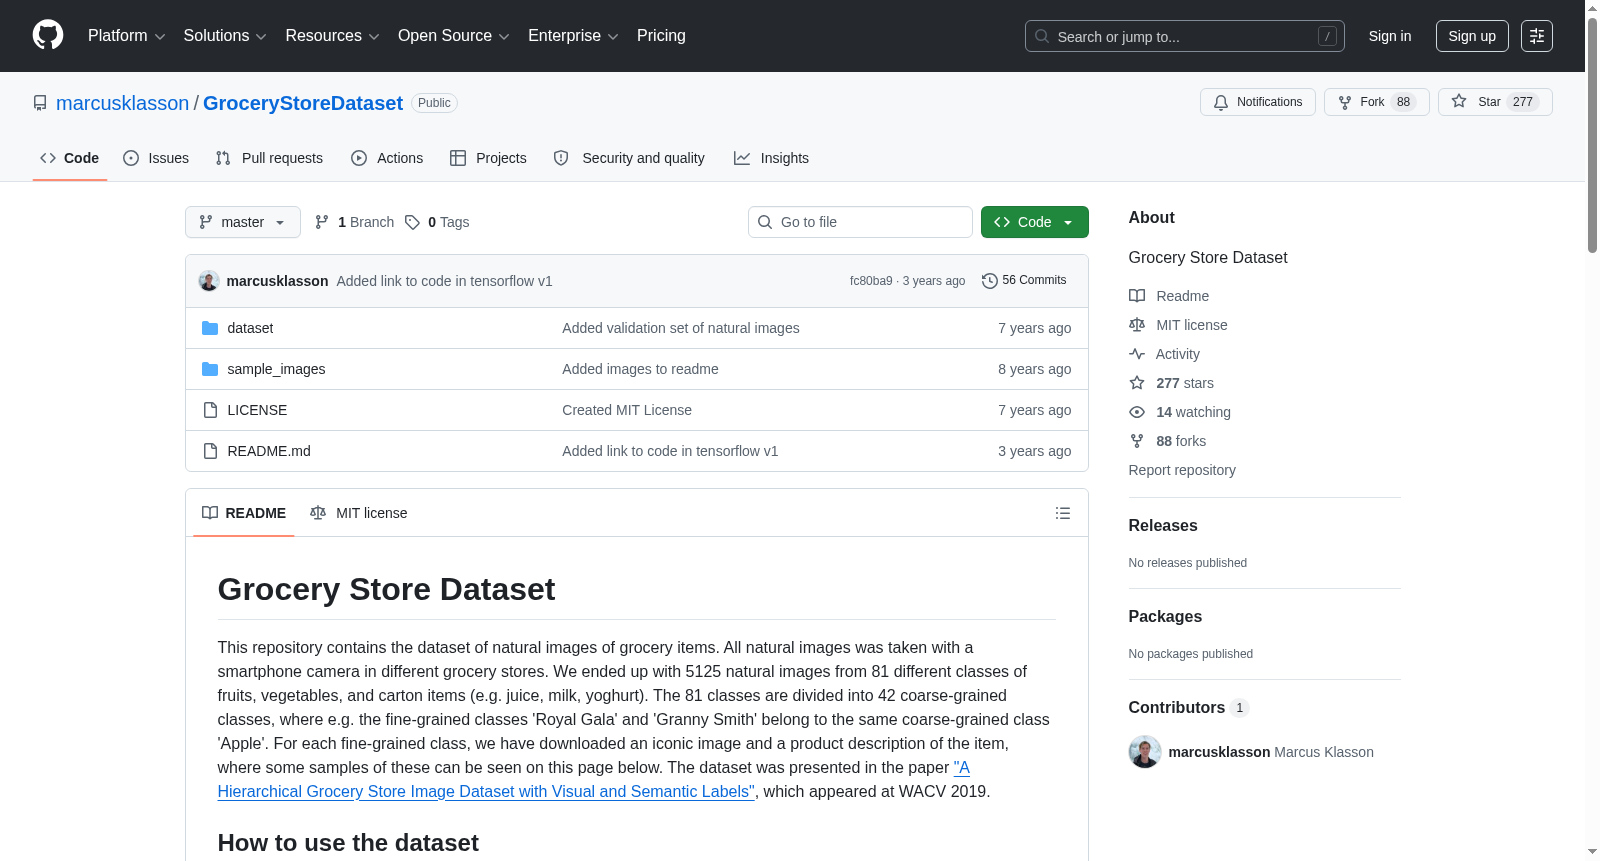The width and height of the screenshot is (1600, 861).
Task: Click the fc80ba9 commit hash
Action: tap(871, 281)
